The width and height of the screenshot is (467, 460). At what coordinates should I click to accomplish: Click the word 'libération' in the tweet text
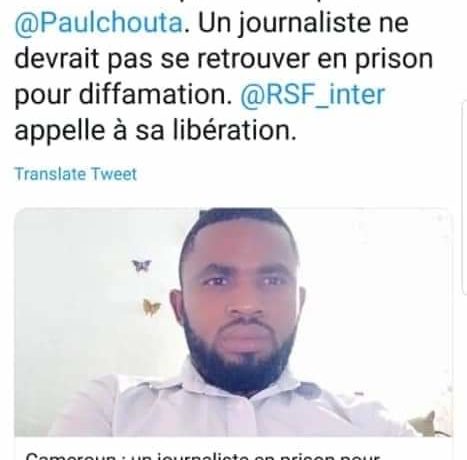pos(232,130)
